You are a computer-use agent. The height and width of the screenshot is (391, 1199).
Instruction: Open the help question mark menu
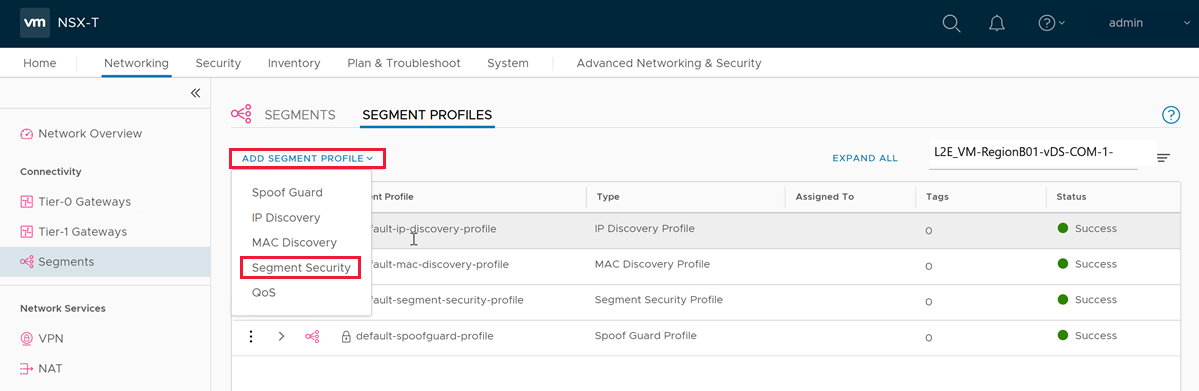click(x=1051, y=23)
